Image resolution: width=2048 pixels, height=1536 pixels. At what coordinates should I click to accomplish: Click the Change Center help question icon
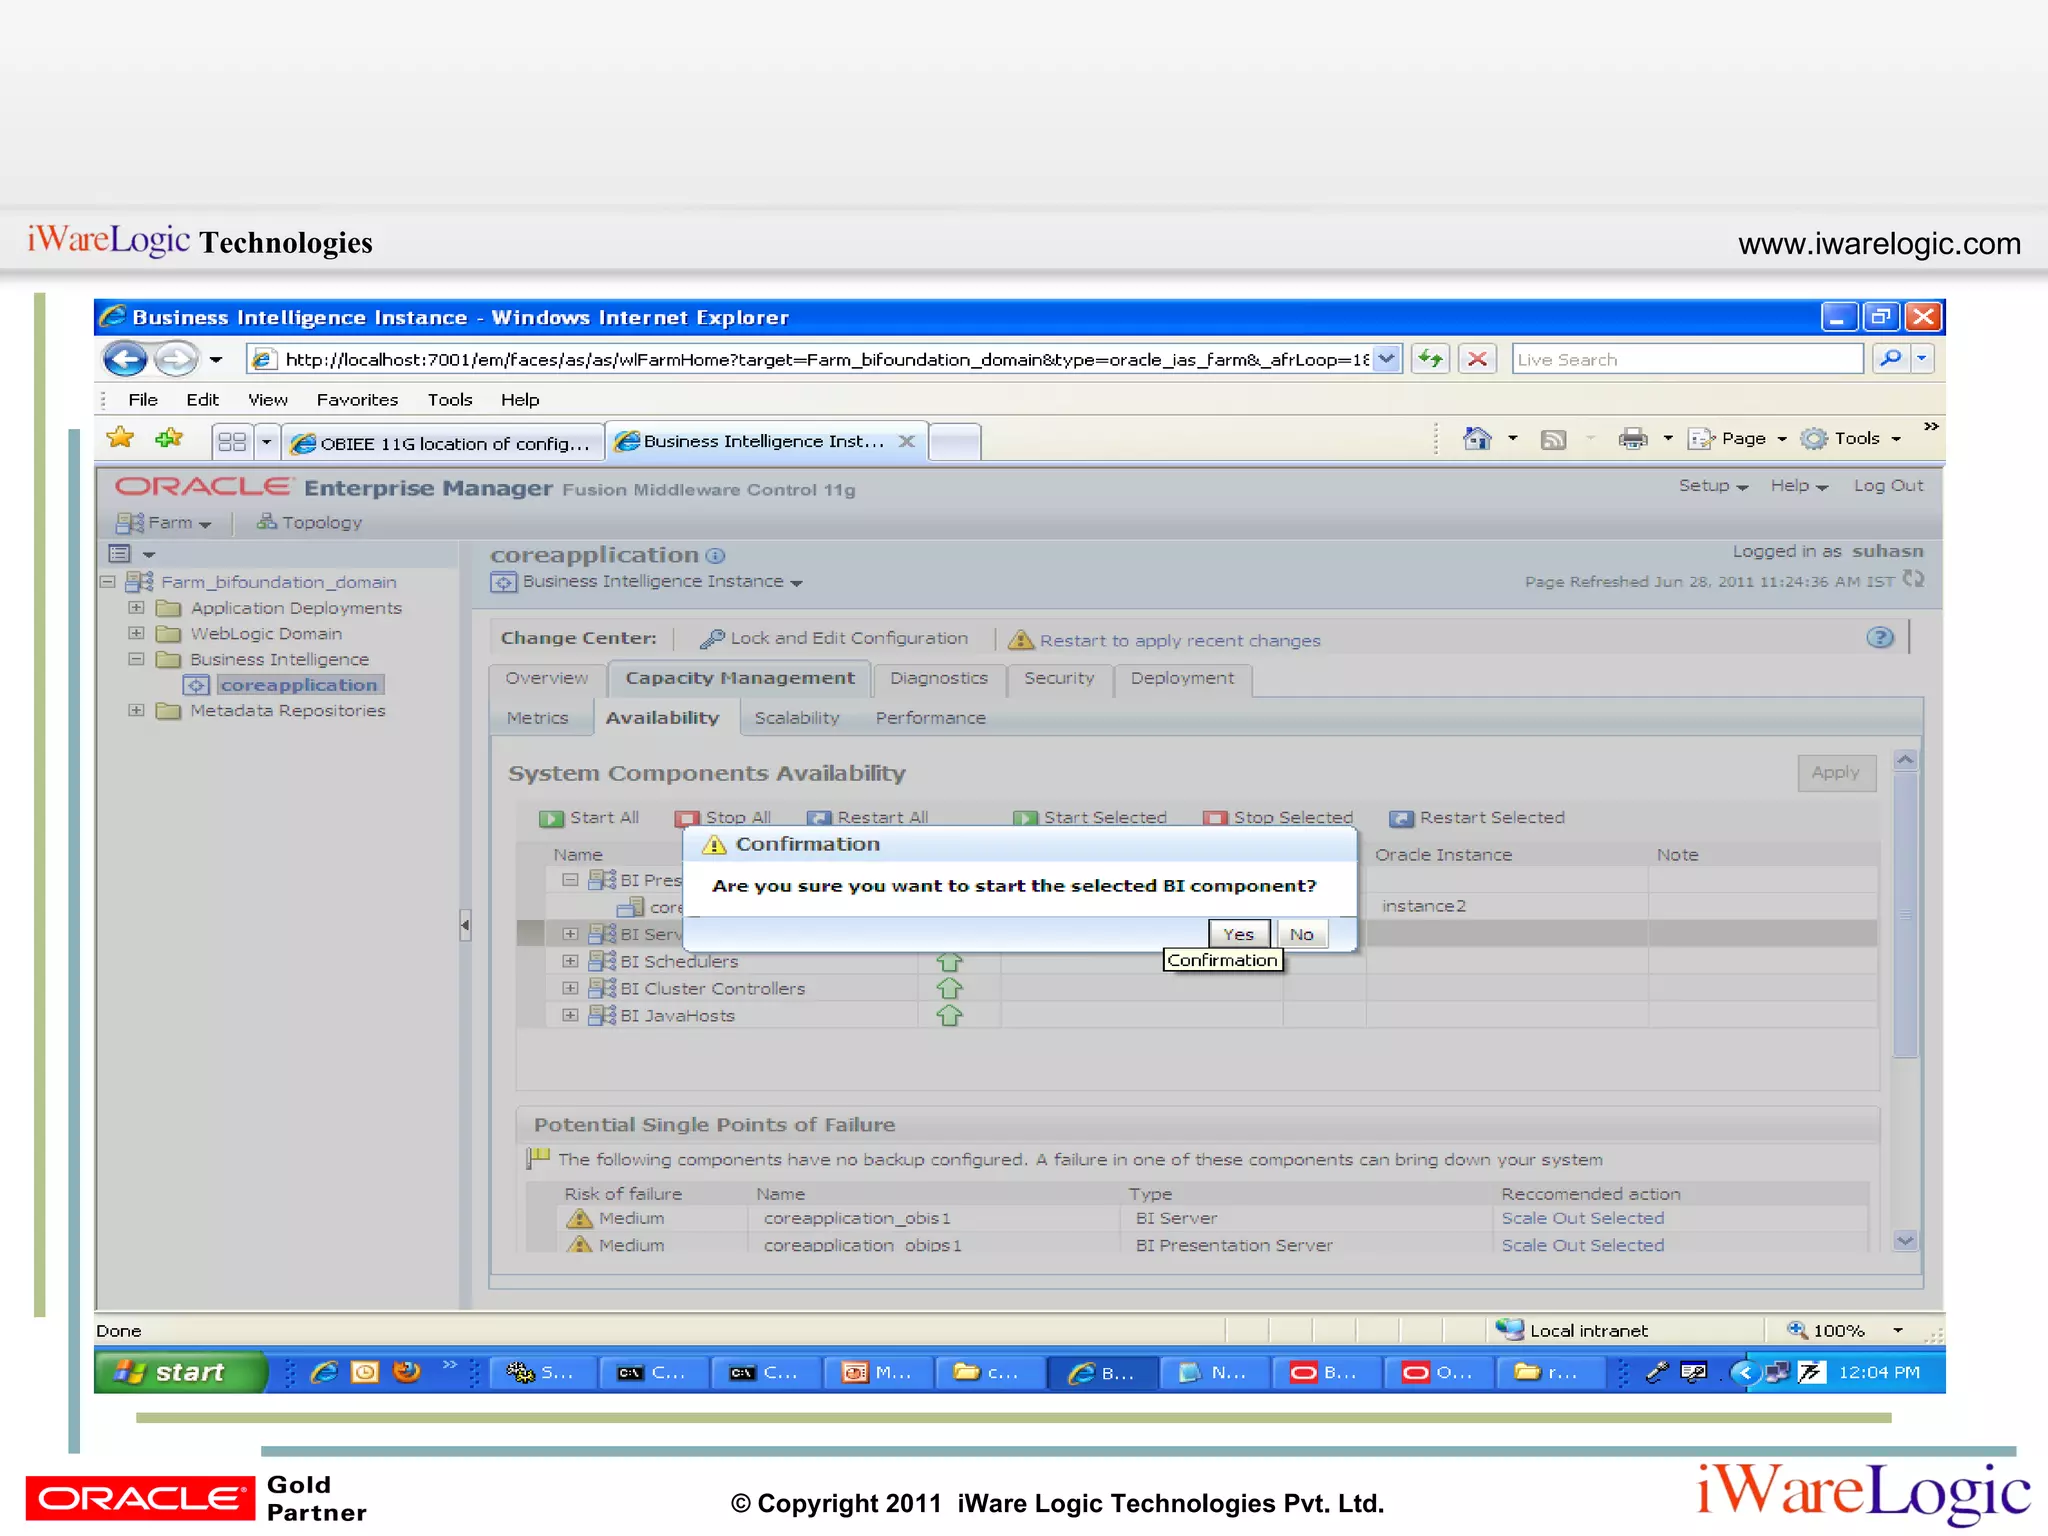click(1879, 638)
